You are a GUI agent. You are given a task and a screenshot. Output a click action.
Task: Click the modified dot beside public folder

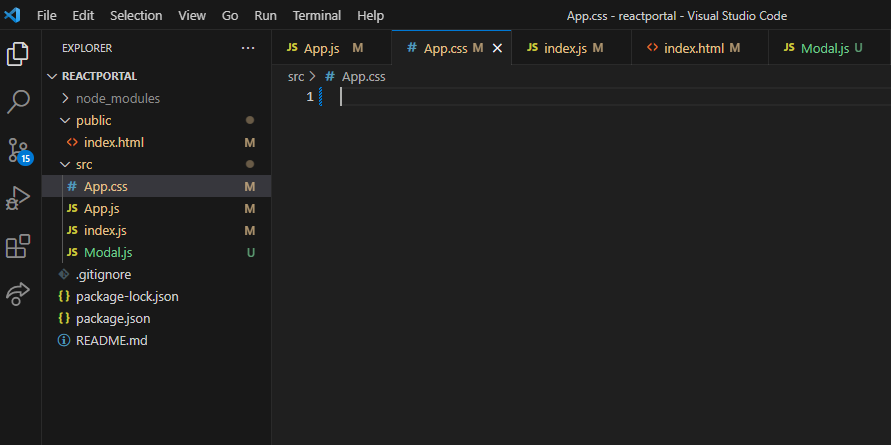tap(249, 120)
